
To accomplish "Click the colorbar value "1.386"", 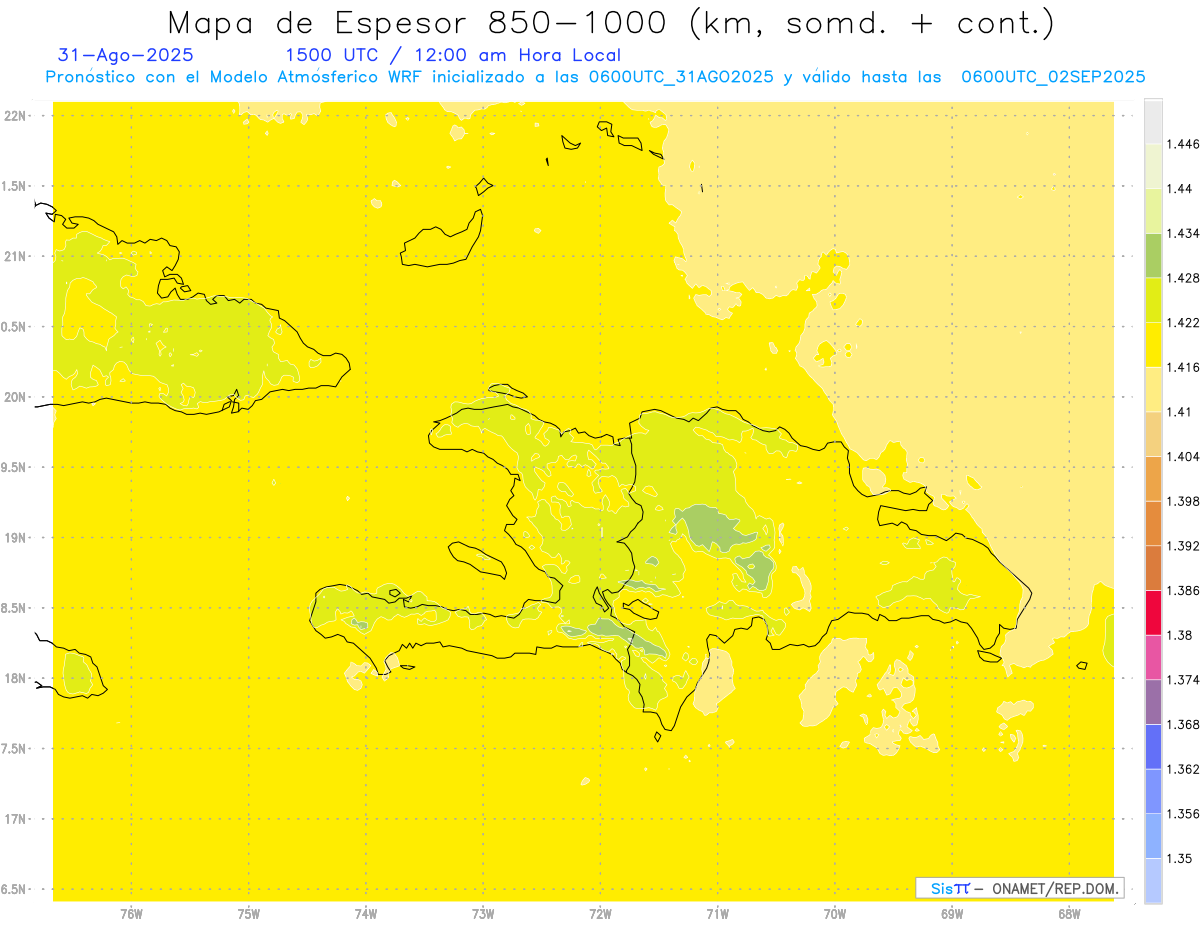I will tap(1182, 590).
